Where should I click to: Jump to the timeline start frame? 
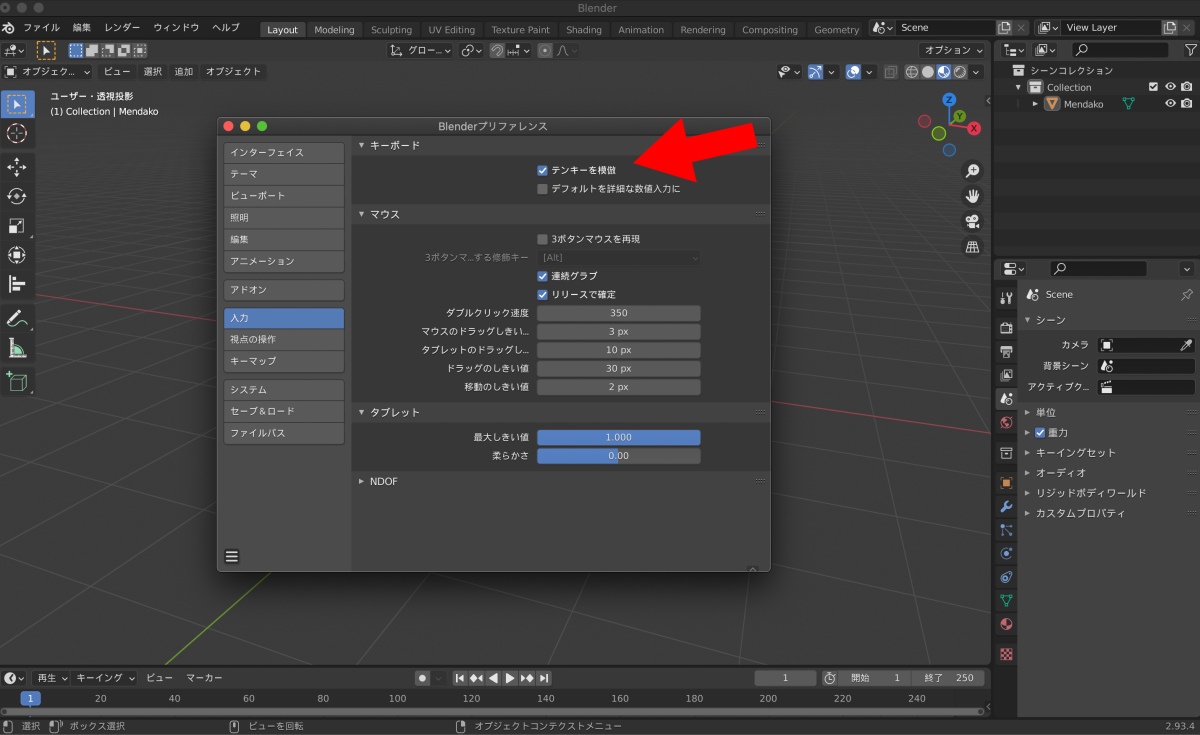(460, 678)
